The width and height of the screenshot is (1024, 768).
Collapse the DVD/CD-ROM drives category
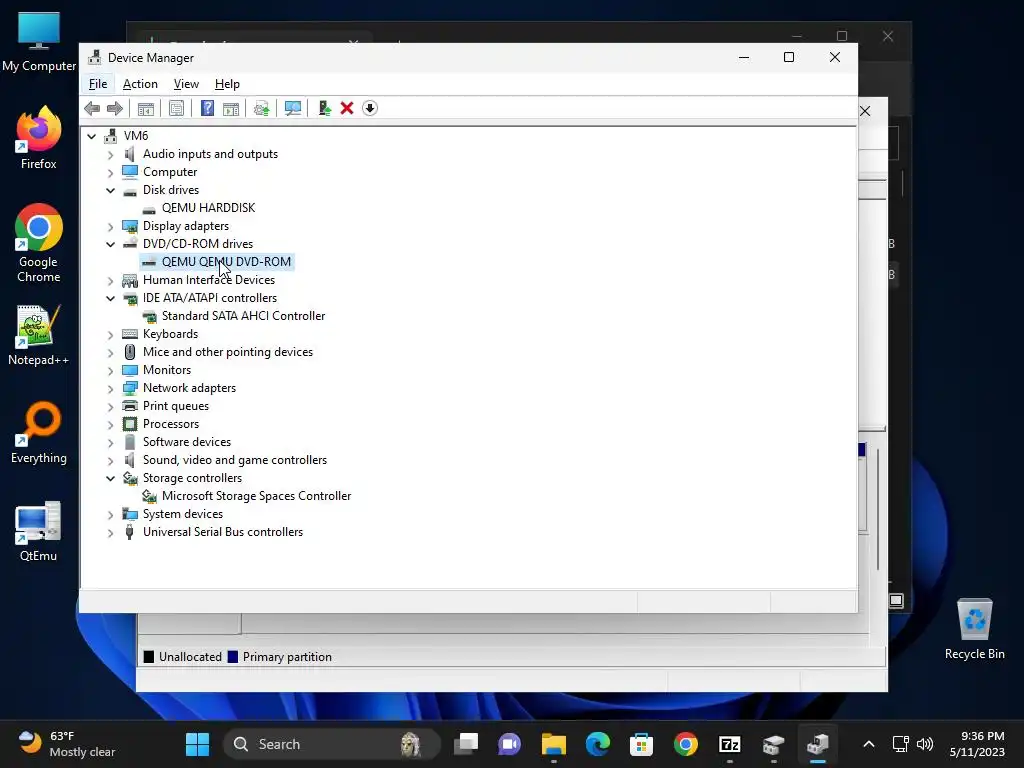pos(110,244)
